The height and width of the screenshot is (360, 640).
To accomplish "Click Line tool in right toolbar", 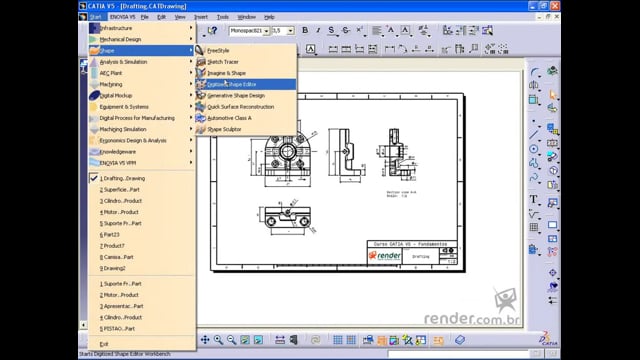I will pos(533,134).
